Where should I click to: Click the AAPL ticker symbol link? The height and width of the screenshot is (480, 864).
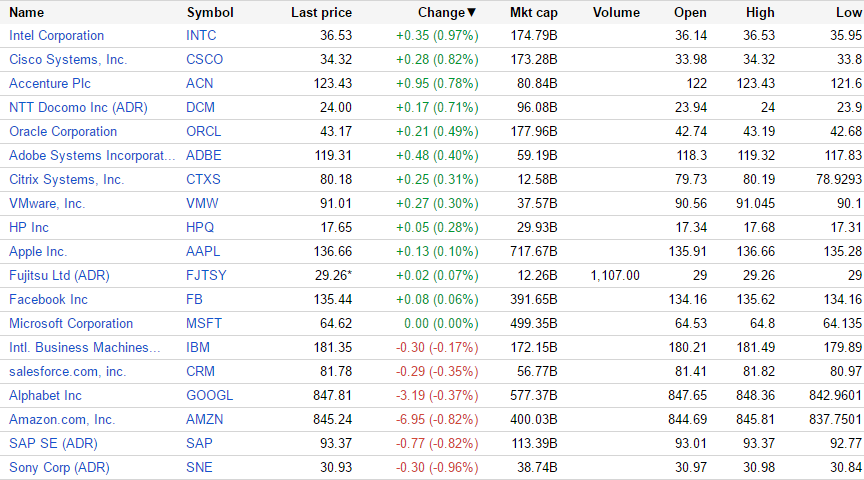(203, 251)
